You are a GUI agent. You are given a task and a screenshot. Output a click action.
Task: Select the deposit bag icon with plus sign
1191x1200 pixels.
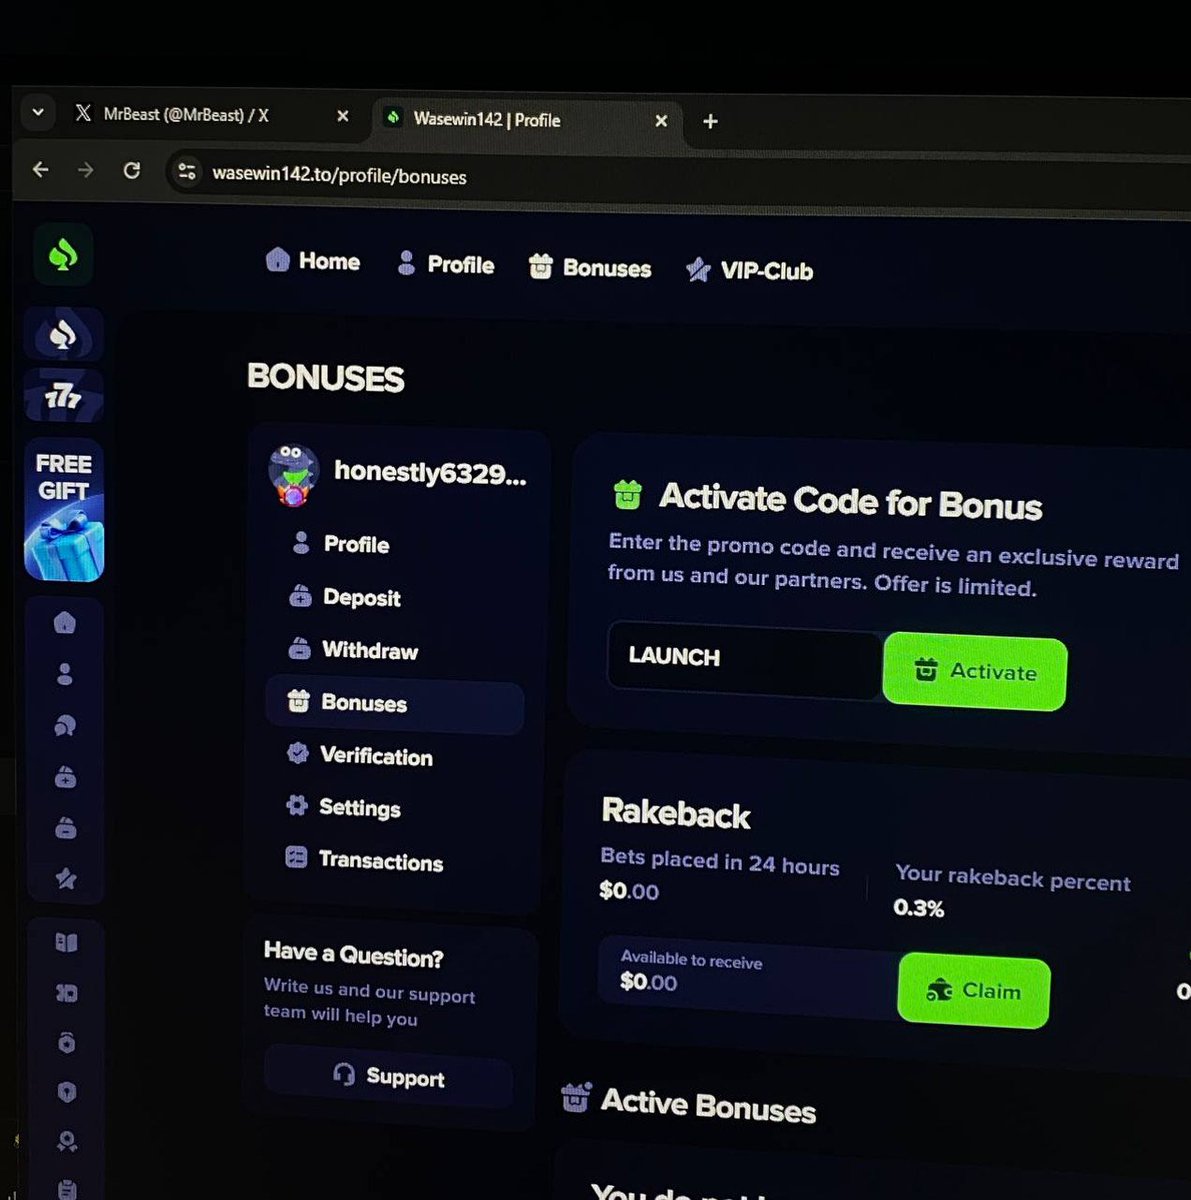(x=64, y=777)
